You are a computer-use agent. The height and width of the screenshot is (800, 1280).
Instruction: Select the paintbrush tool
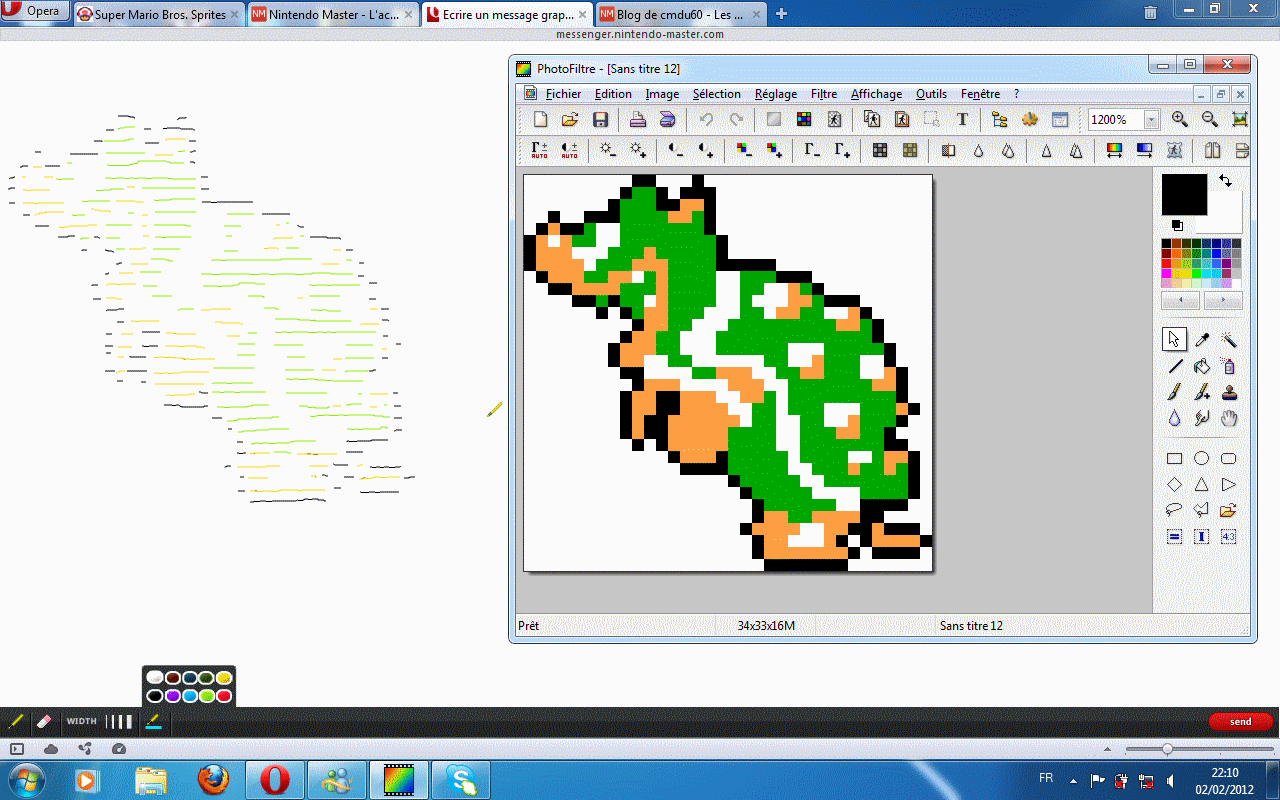[1175, 393]
